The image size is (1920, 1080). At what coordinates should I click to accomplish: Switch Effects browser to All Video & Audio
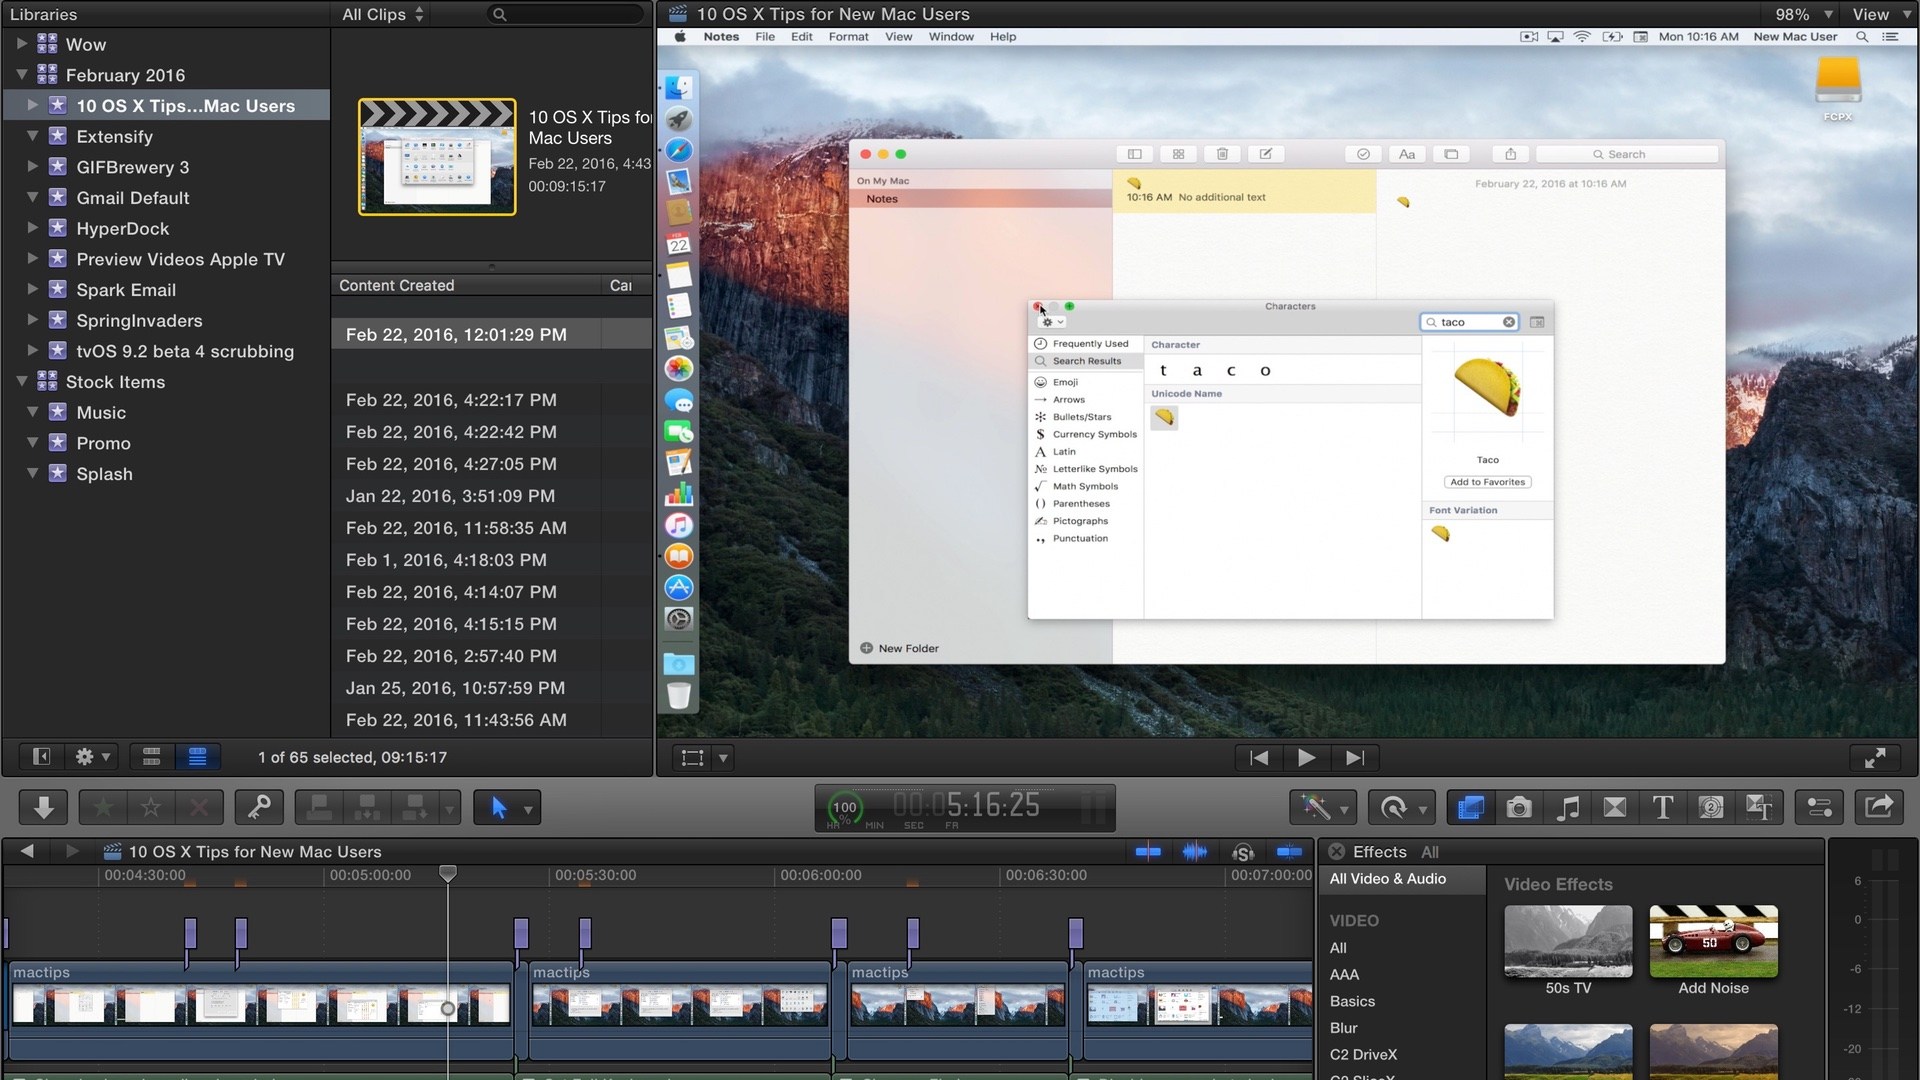(x=1388, y=879)
